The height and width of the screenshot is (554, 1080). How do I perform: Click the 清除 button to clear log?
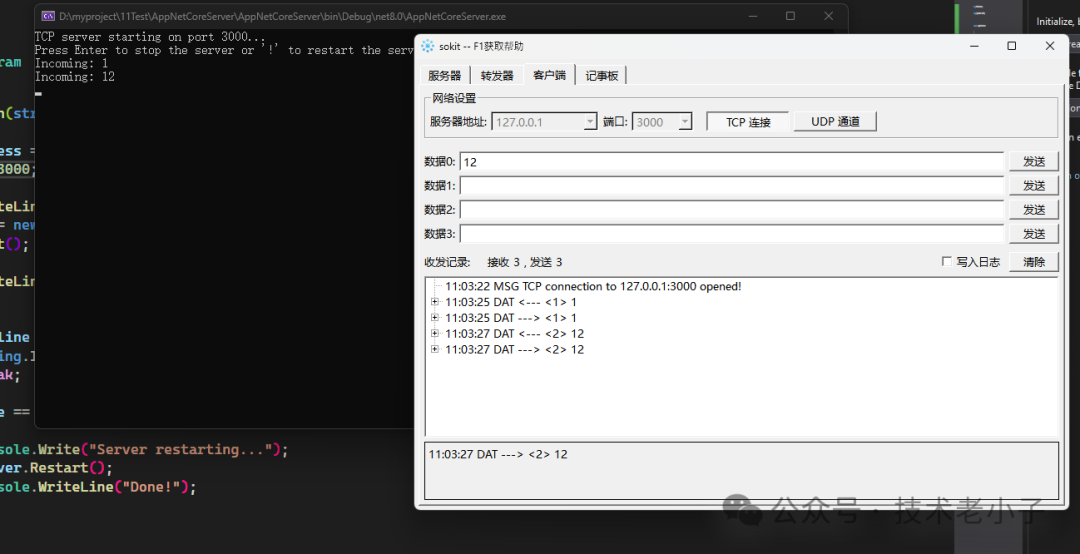tap(1033, 262)
